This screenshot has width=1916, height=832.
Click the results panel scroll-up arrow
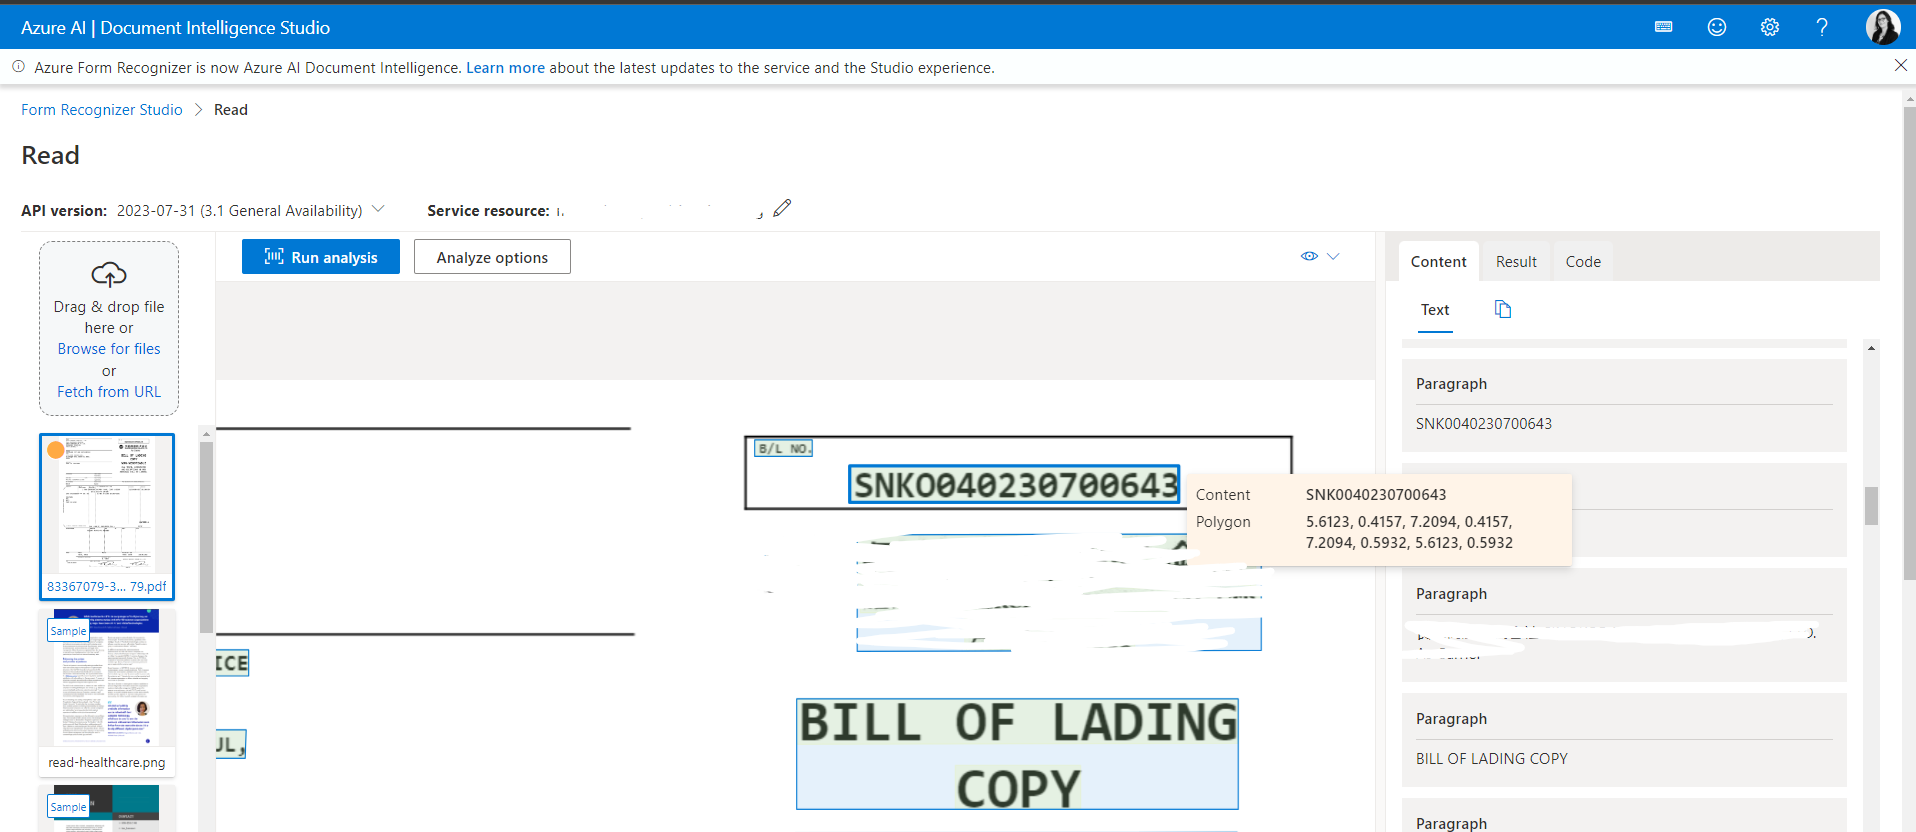(1871, 348)
